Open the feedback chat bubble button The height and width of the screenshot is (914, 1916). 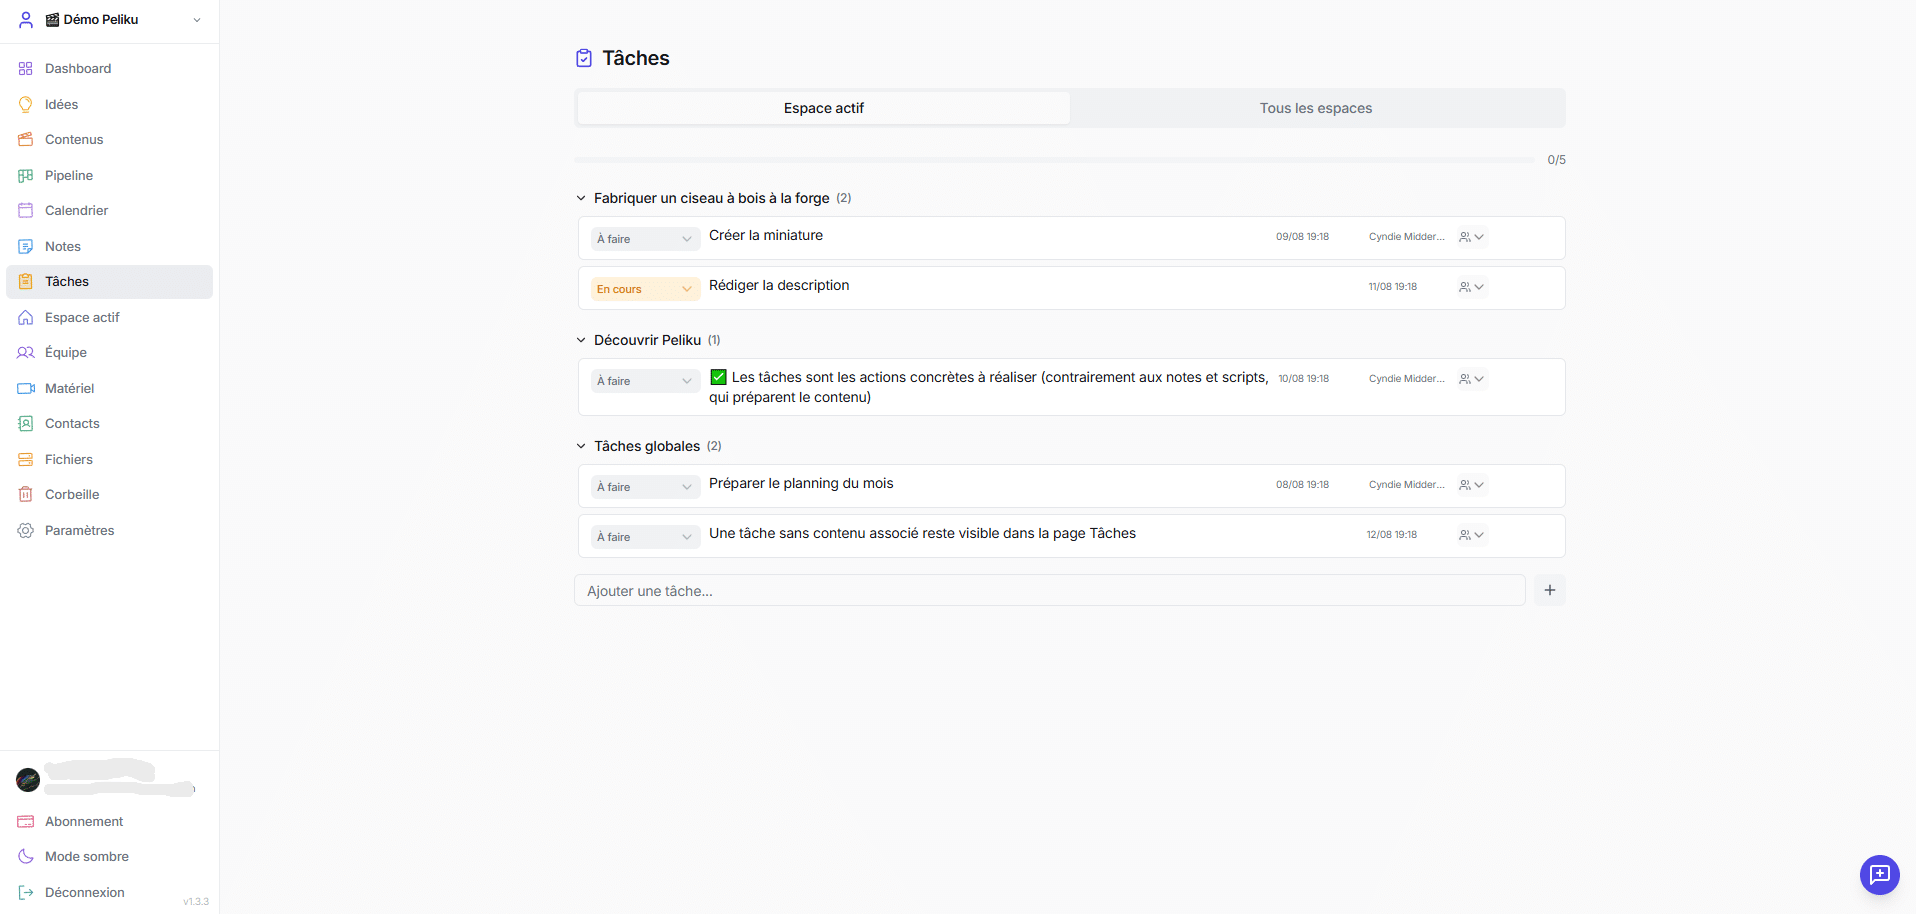pos(1879,875)
